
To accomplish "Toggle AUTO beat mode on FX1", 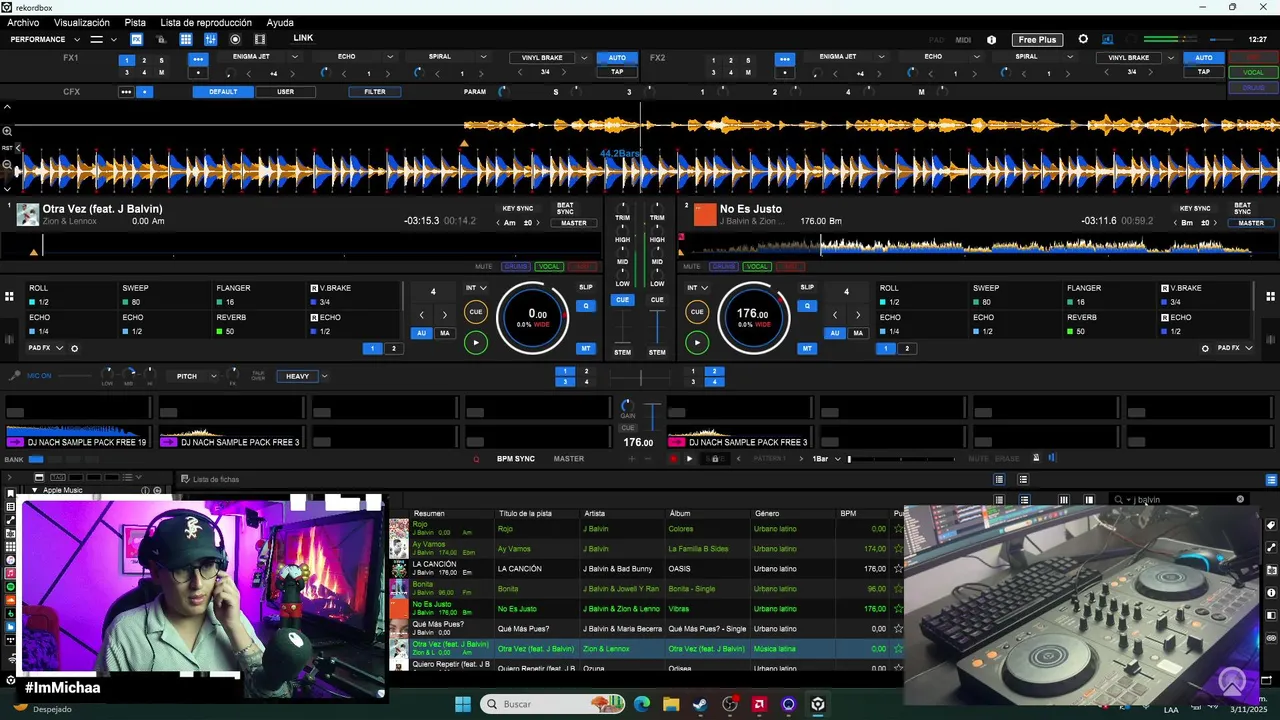I will tap(617, 58).
